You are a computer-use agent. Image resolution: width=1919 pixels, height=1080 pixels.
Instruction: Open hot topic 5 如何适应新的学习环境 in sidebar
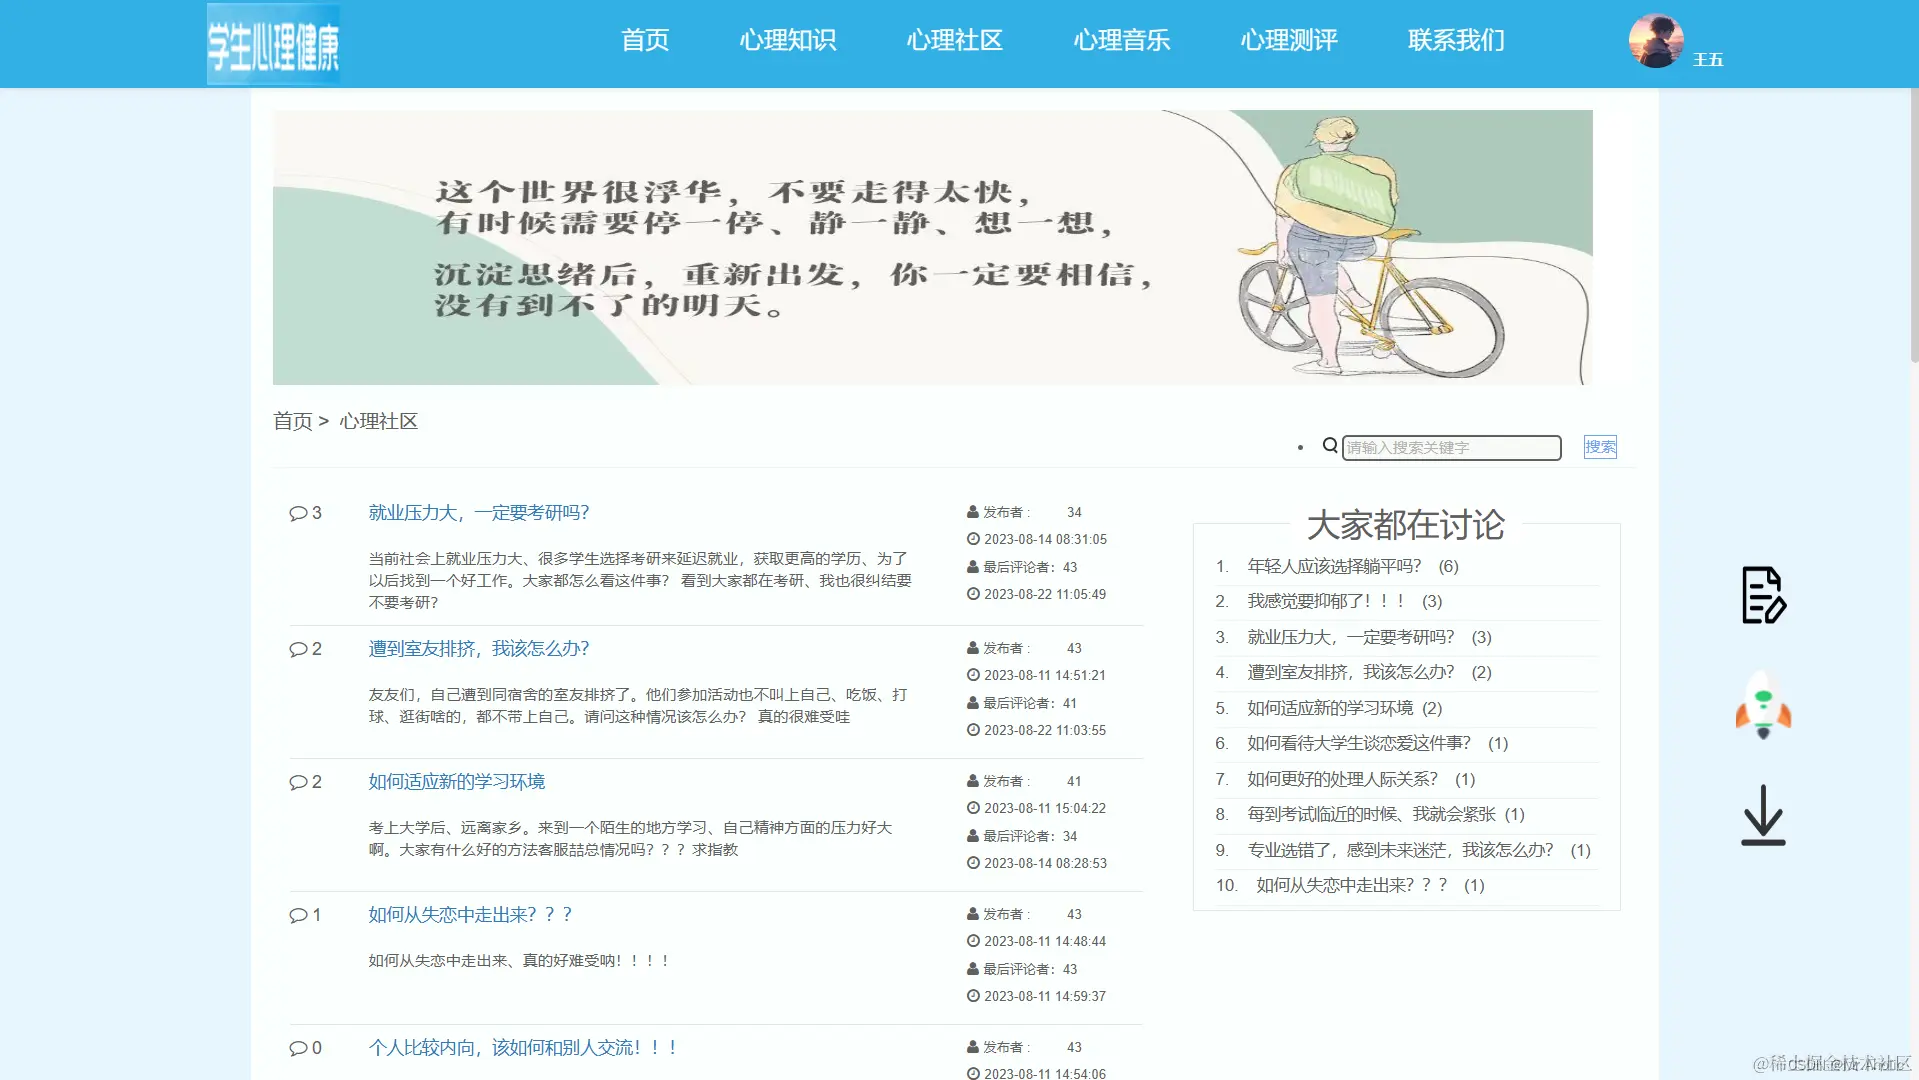tap(1330, 708)
